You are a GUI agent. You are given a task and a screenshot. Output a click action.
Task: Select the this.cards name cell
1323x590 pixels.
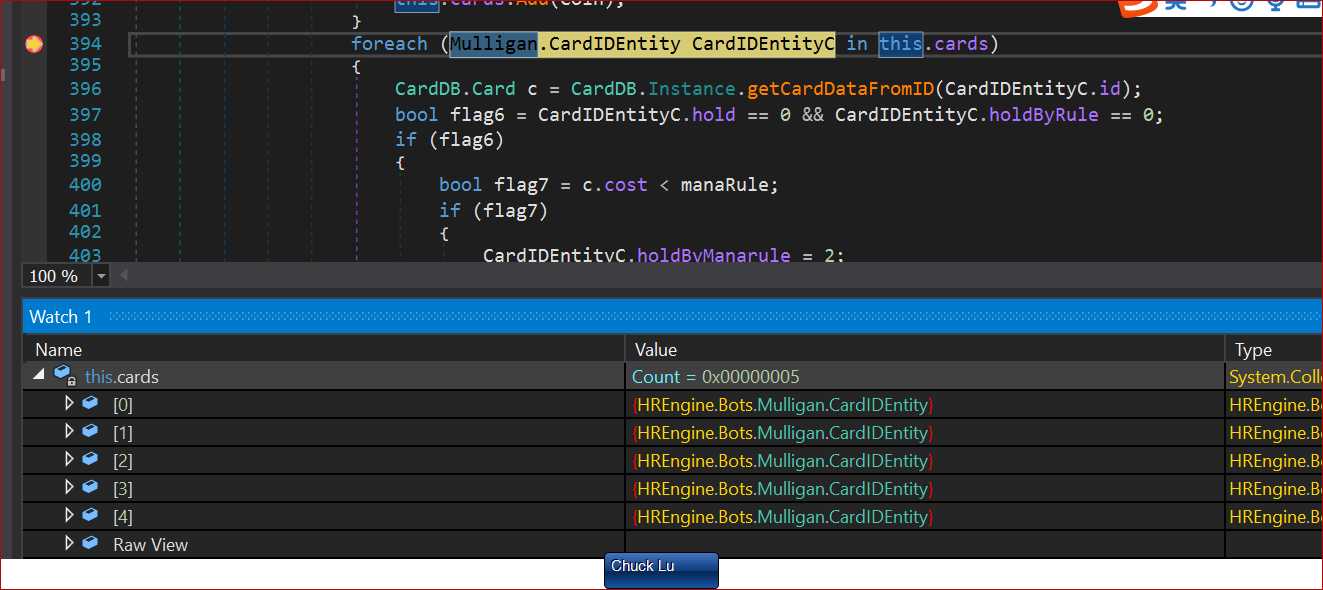pyautogui.click(x=121, y=377)
